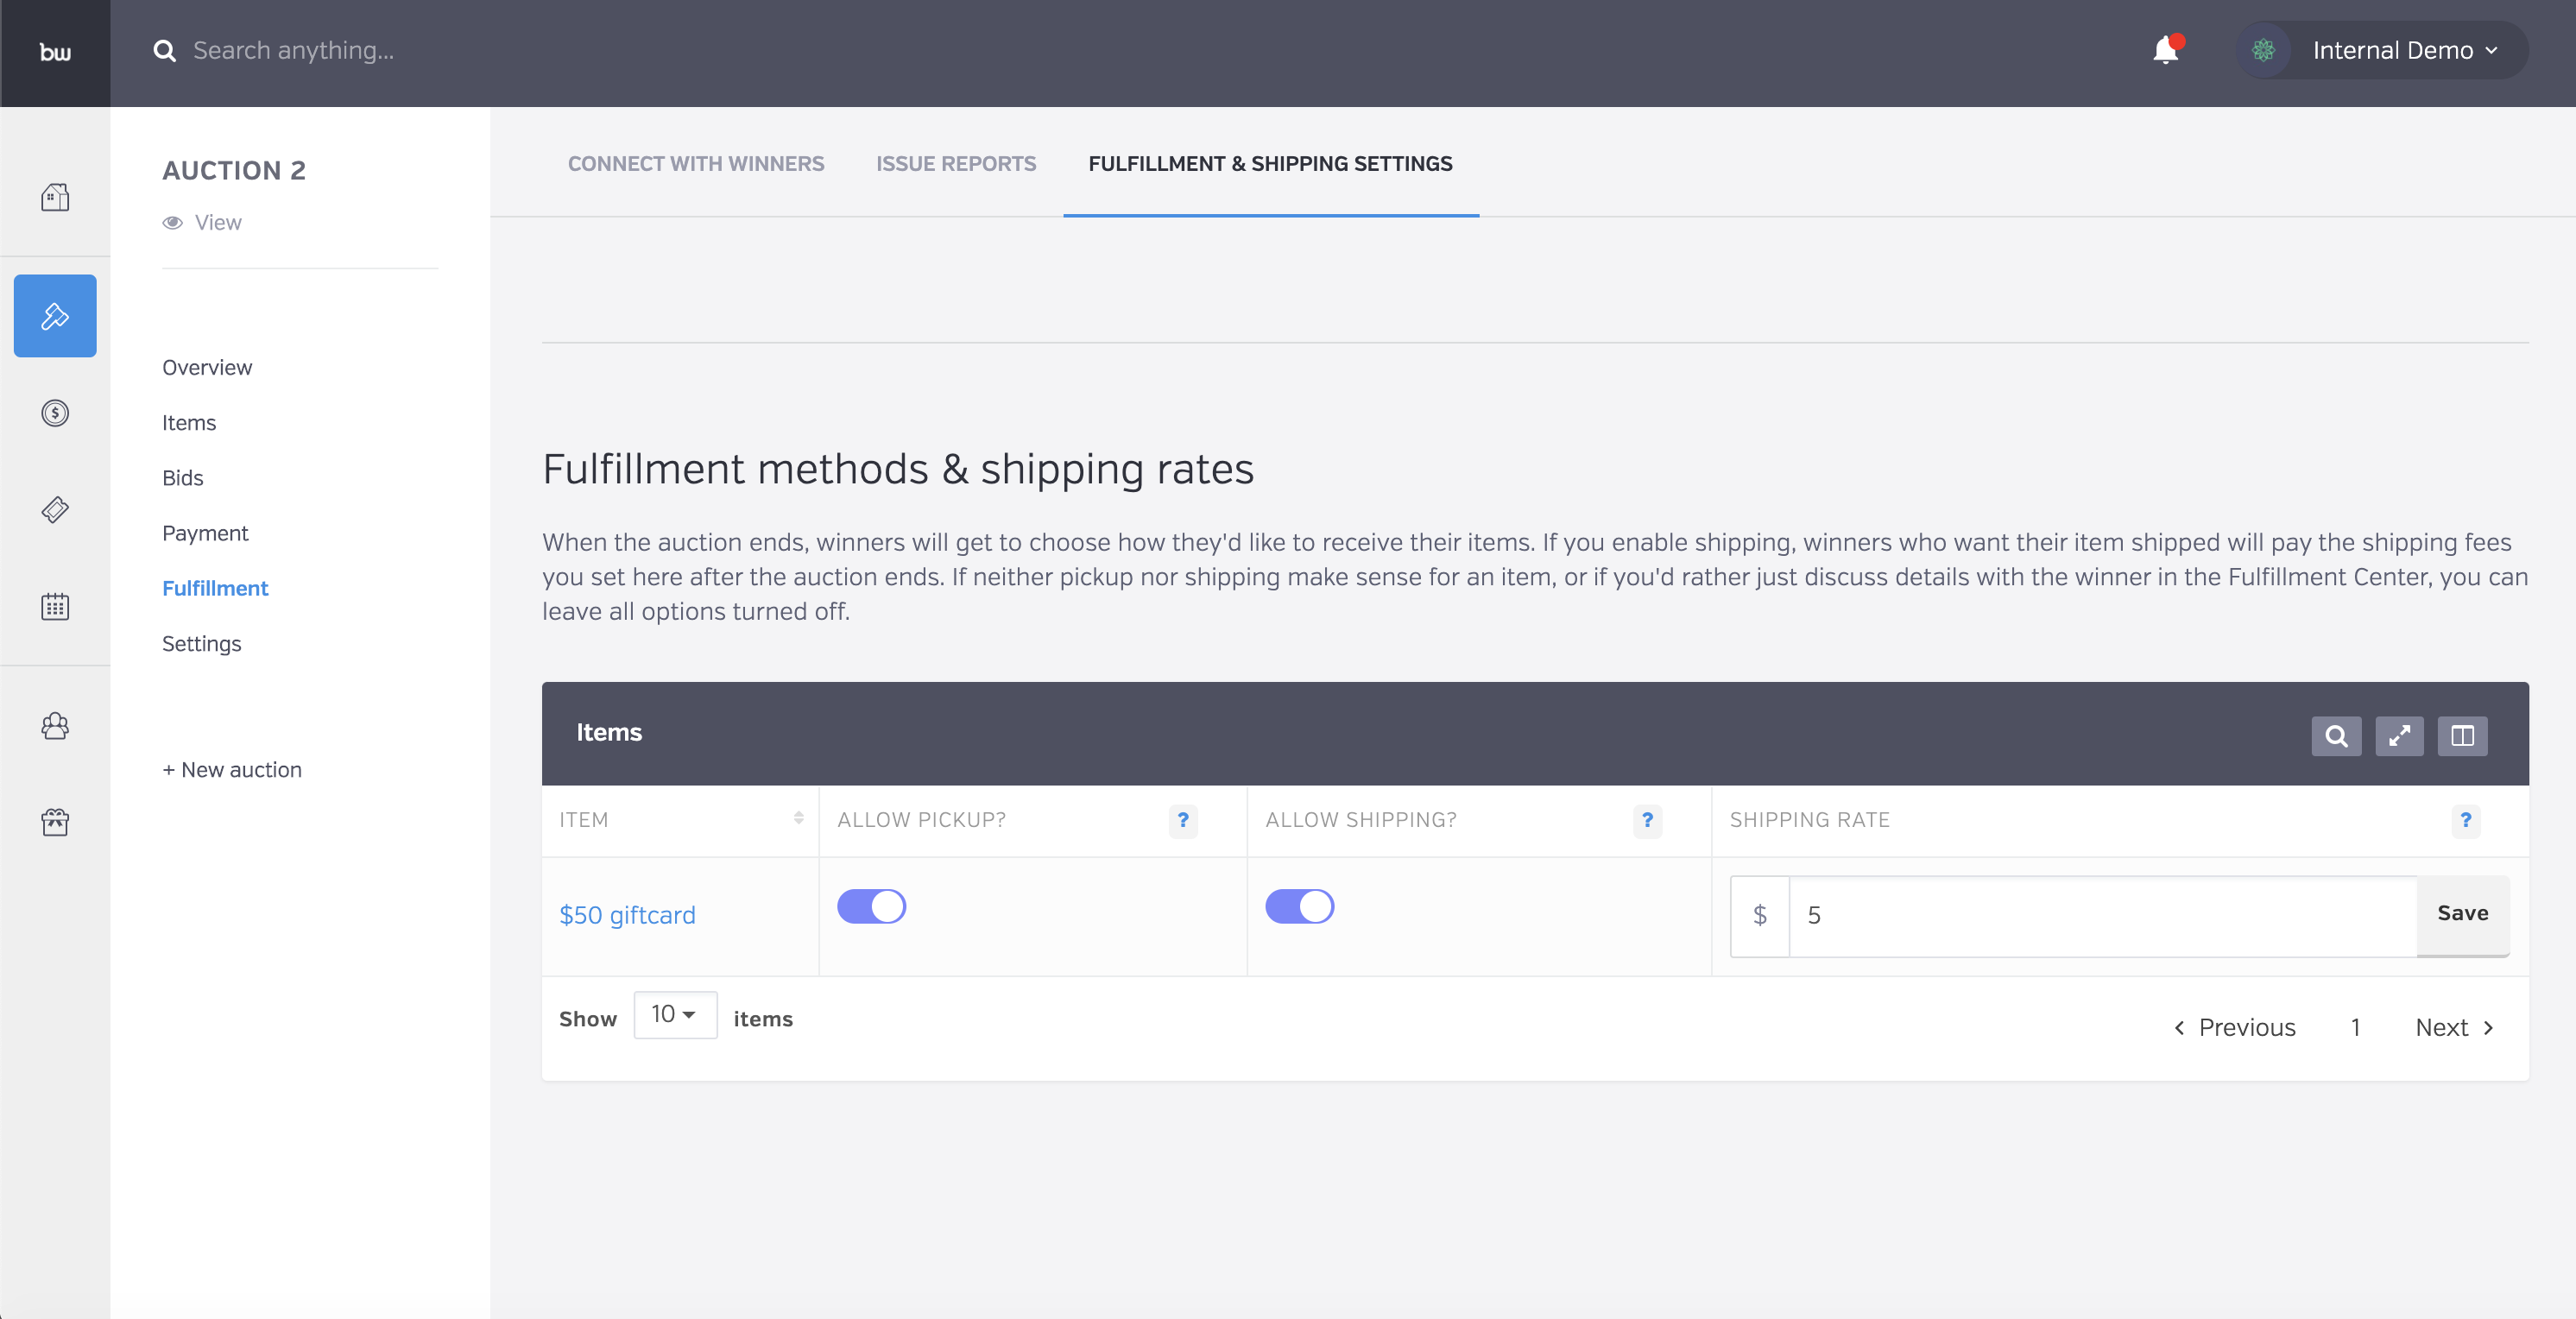Open the column settings icon in Items panel
2576x1319 pixels.
(x=2463, y=736)
